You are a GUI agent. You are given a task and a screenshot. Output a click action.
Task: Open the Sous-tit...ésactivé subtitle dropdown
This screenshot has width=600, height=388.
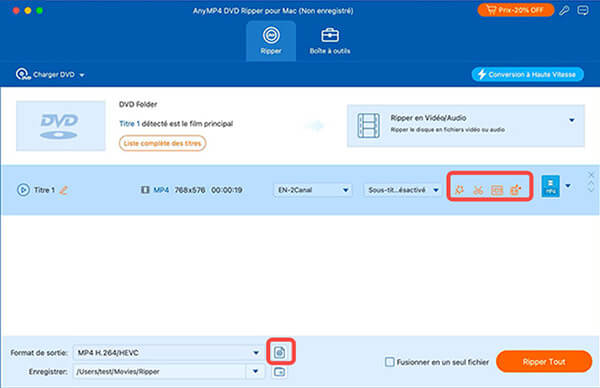click(403, 190)
